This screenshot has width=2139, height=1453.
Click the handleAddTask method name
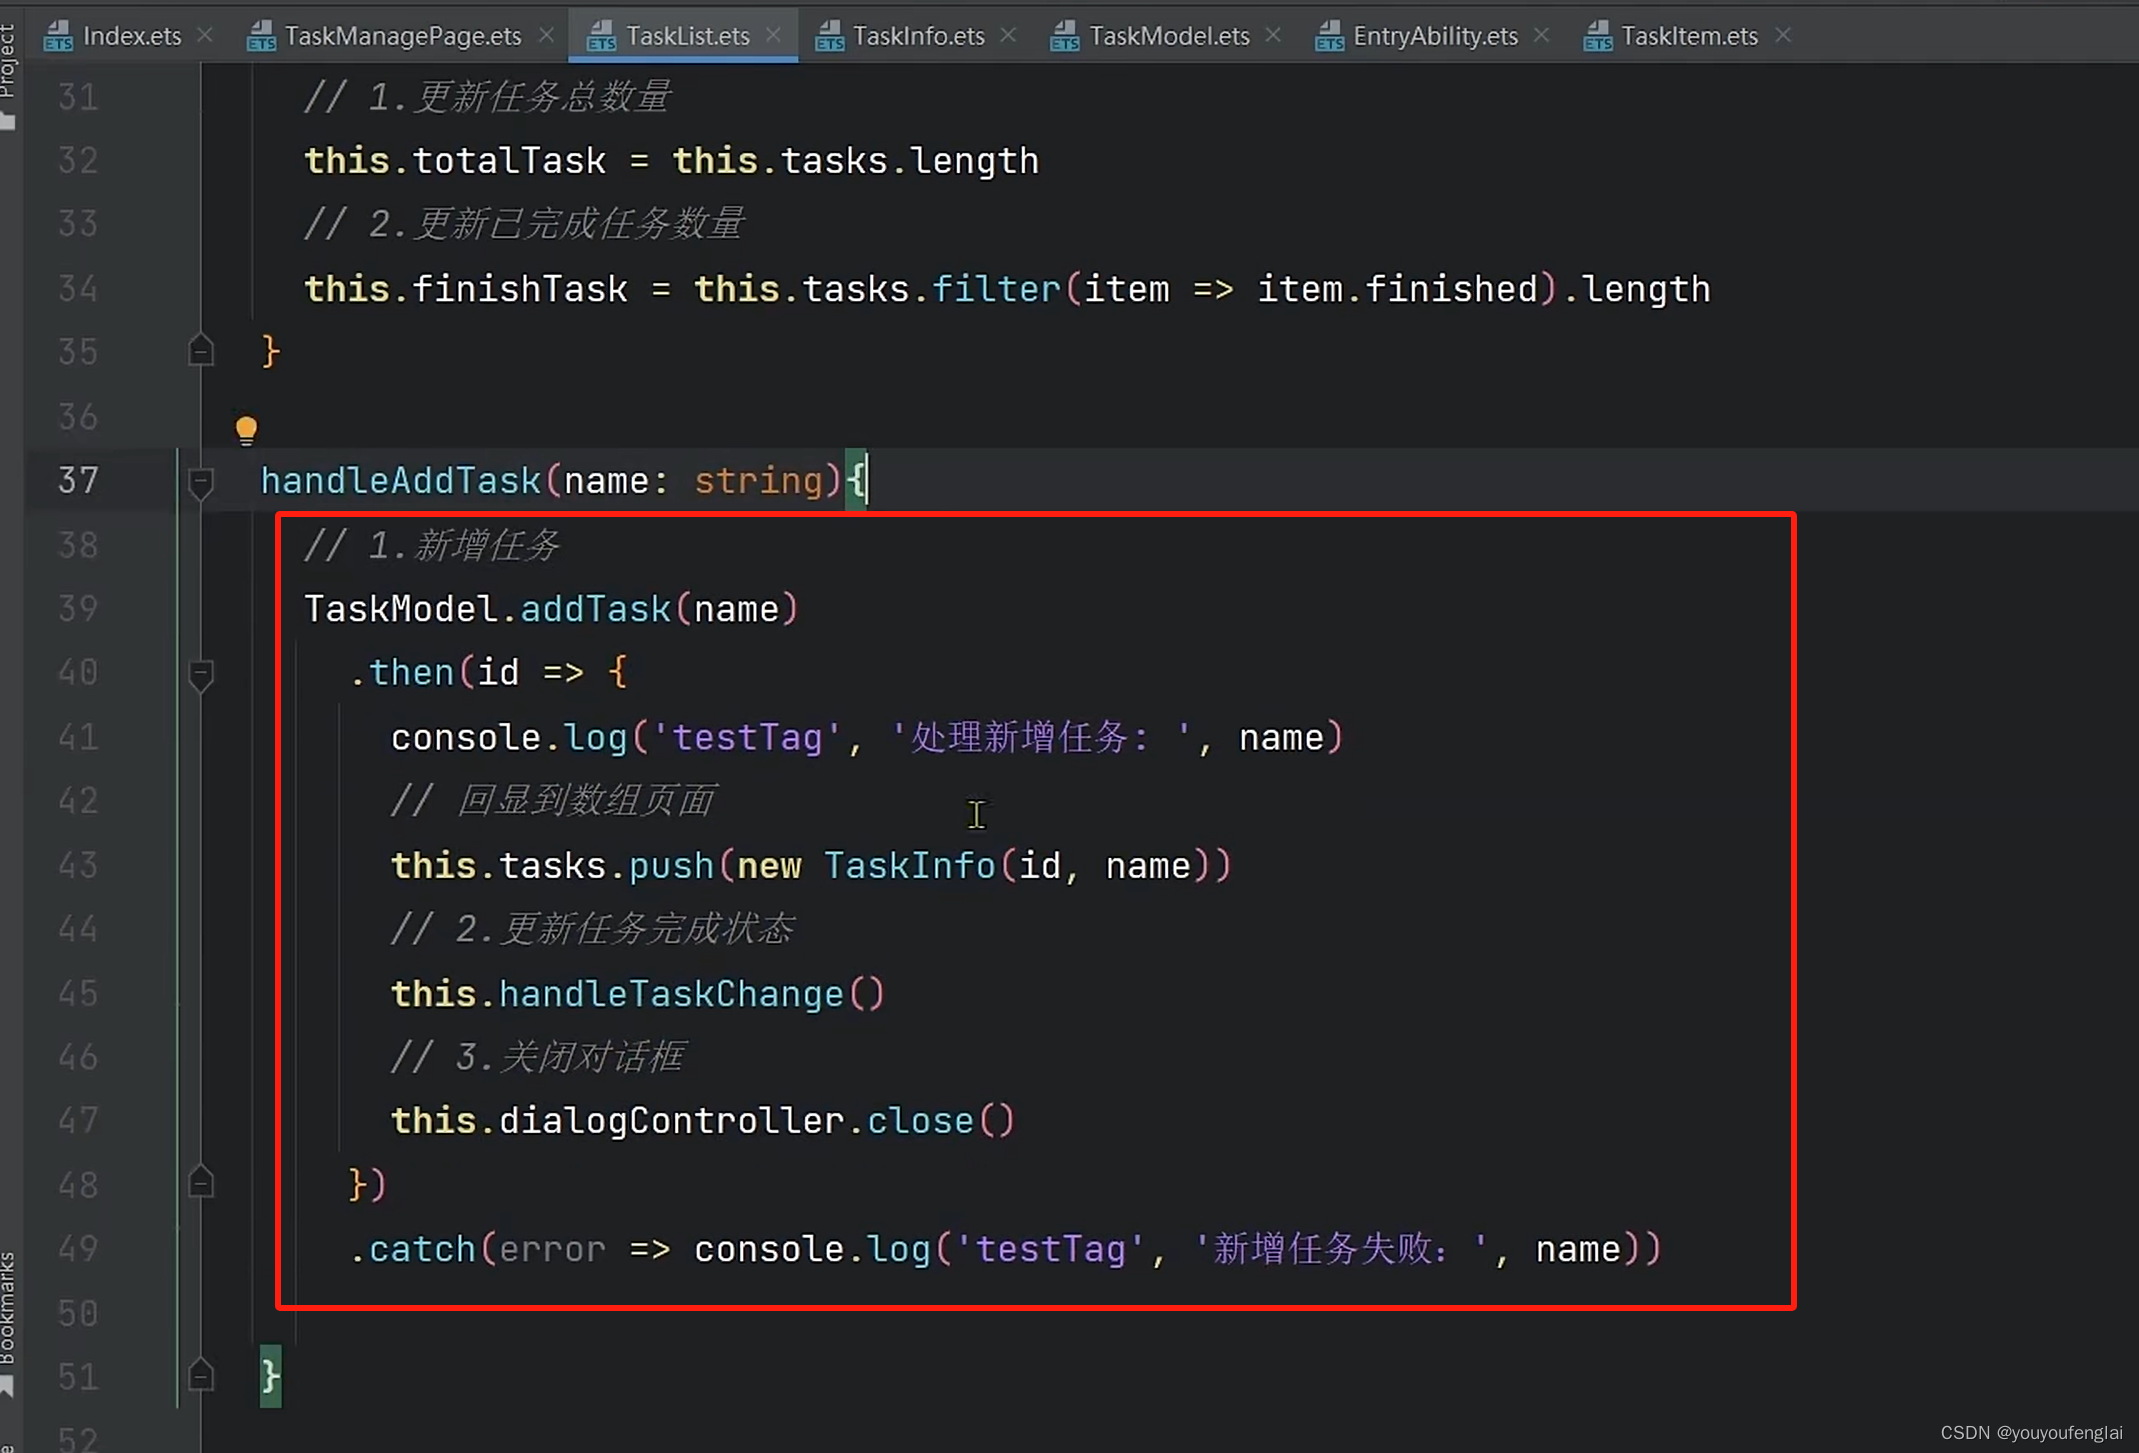tap(400, 481)
